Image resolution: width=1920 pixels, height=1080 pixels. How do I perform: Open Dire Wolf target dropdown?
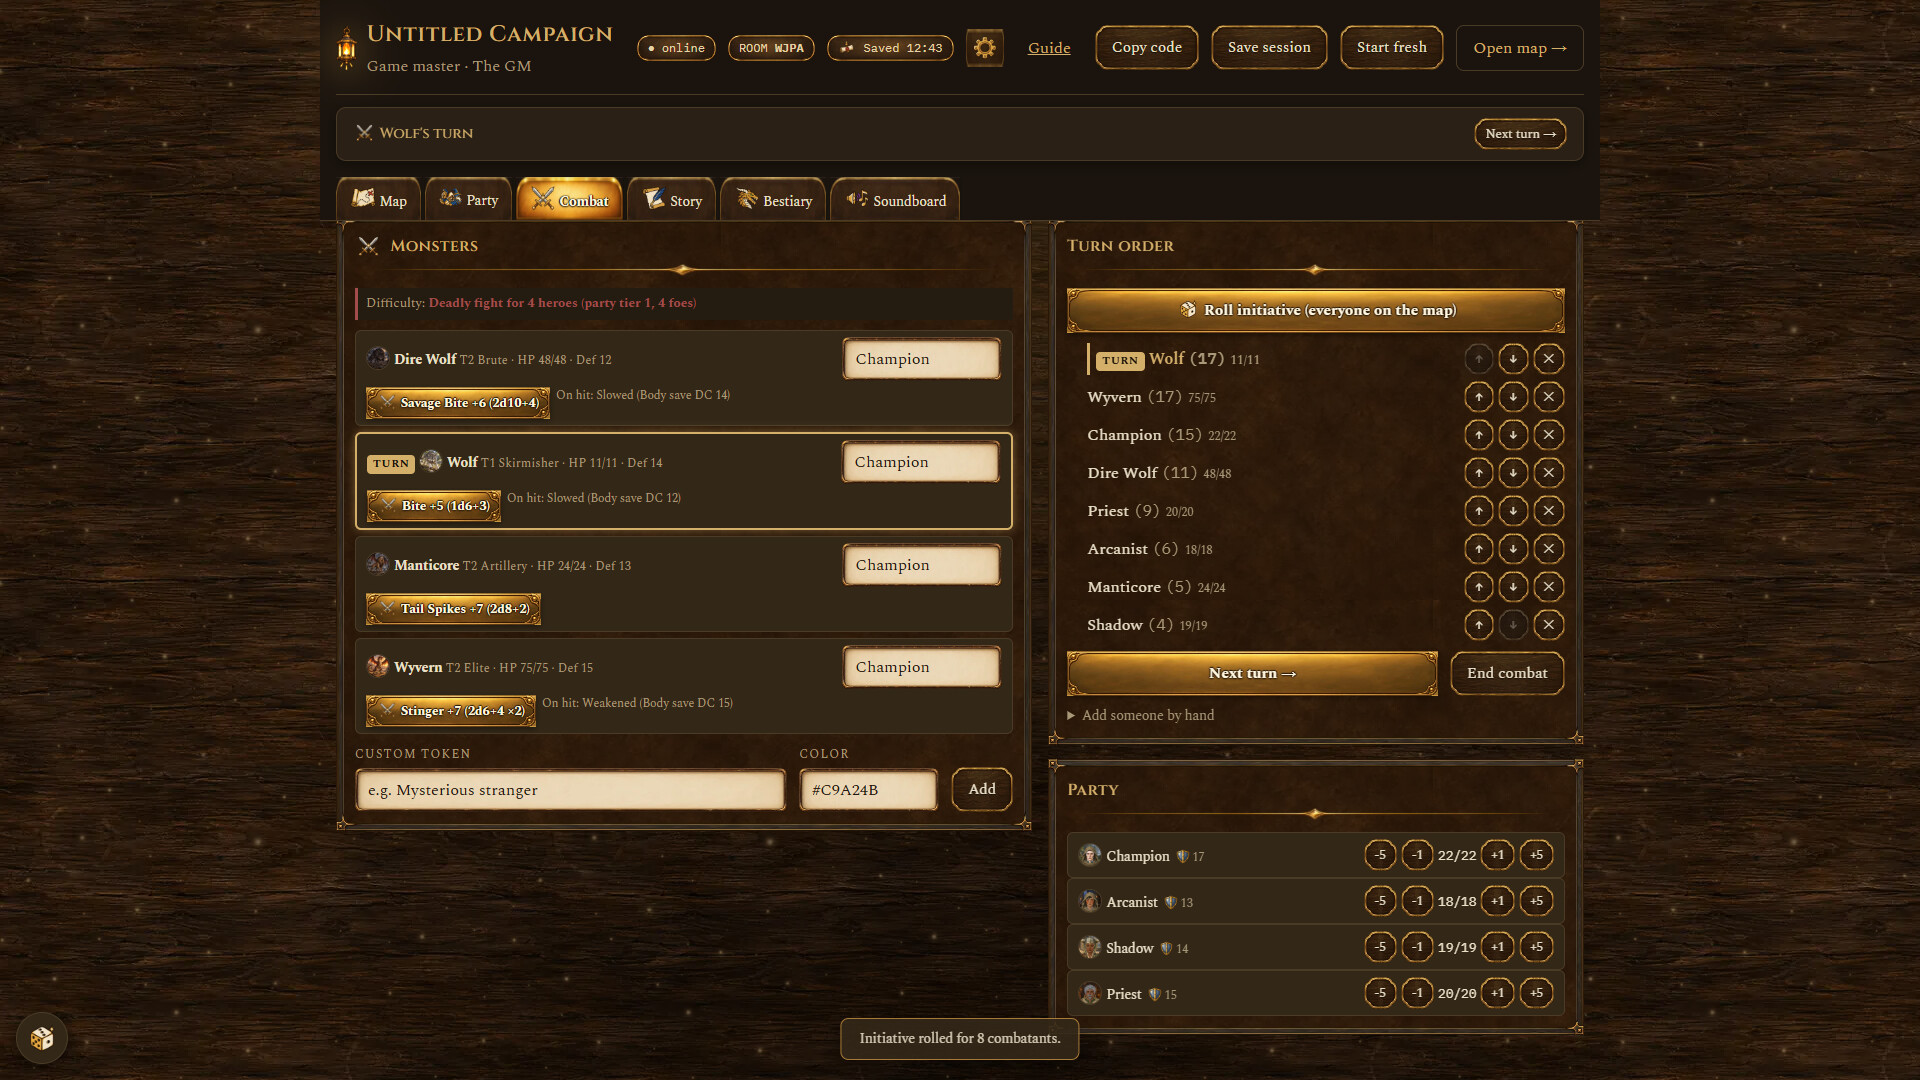pos(921,359)
